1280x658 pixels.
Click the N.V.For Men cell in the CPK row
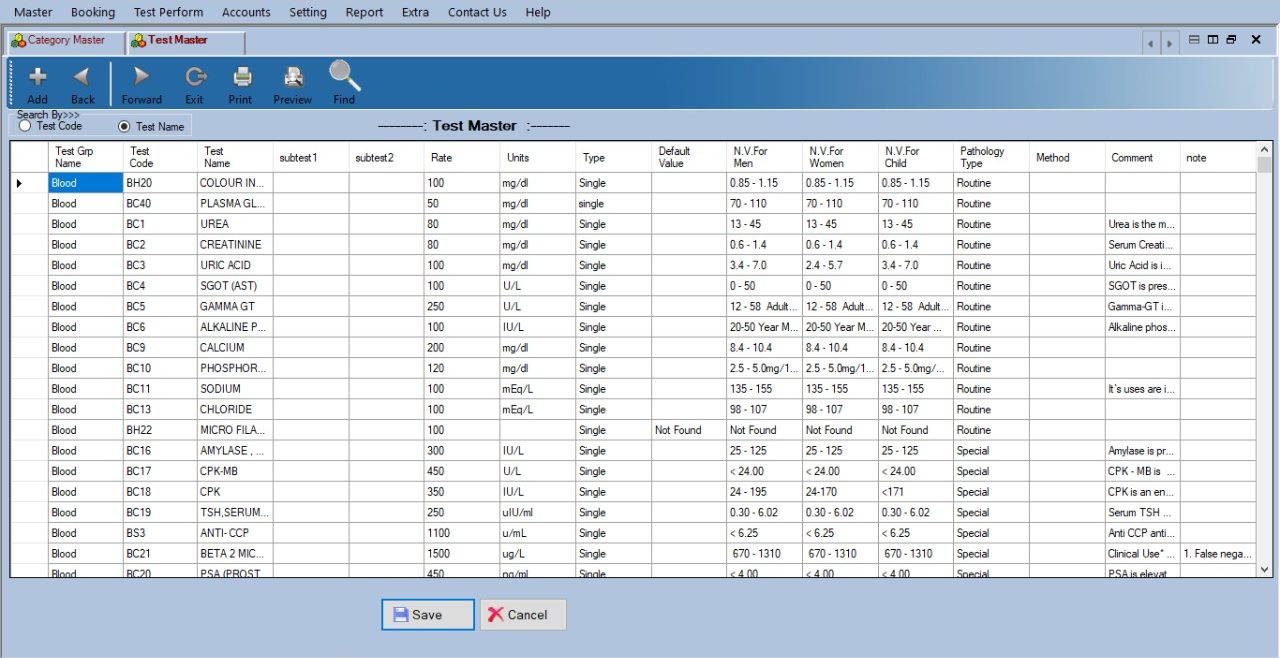coord(765,492)
